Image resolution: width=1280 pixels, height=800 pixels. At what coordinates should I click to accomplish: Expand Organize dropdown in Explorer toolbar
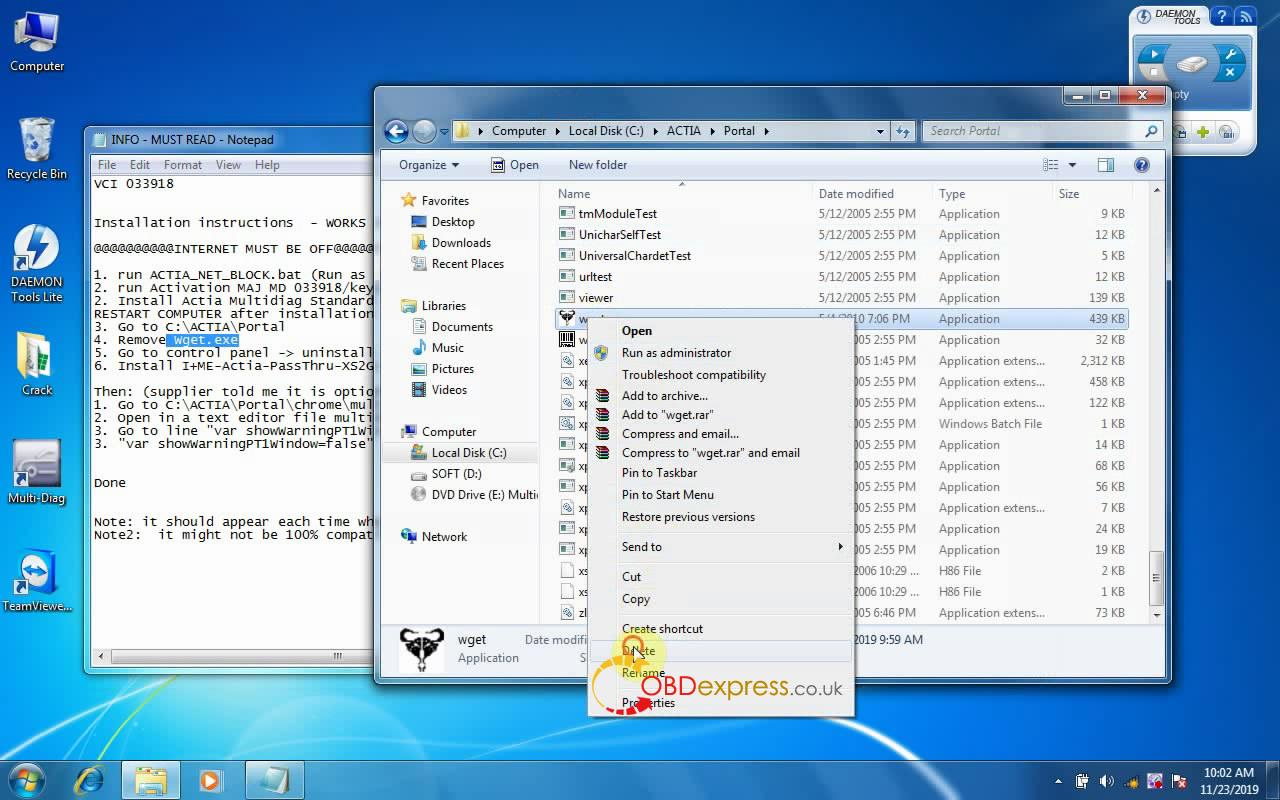pyautogui.click(x=429, y=165)
